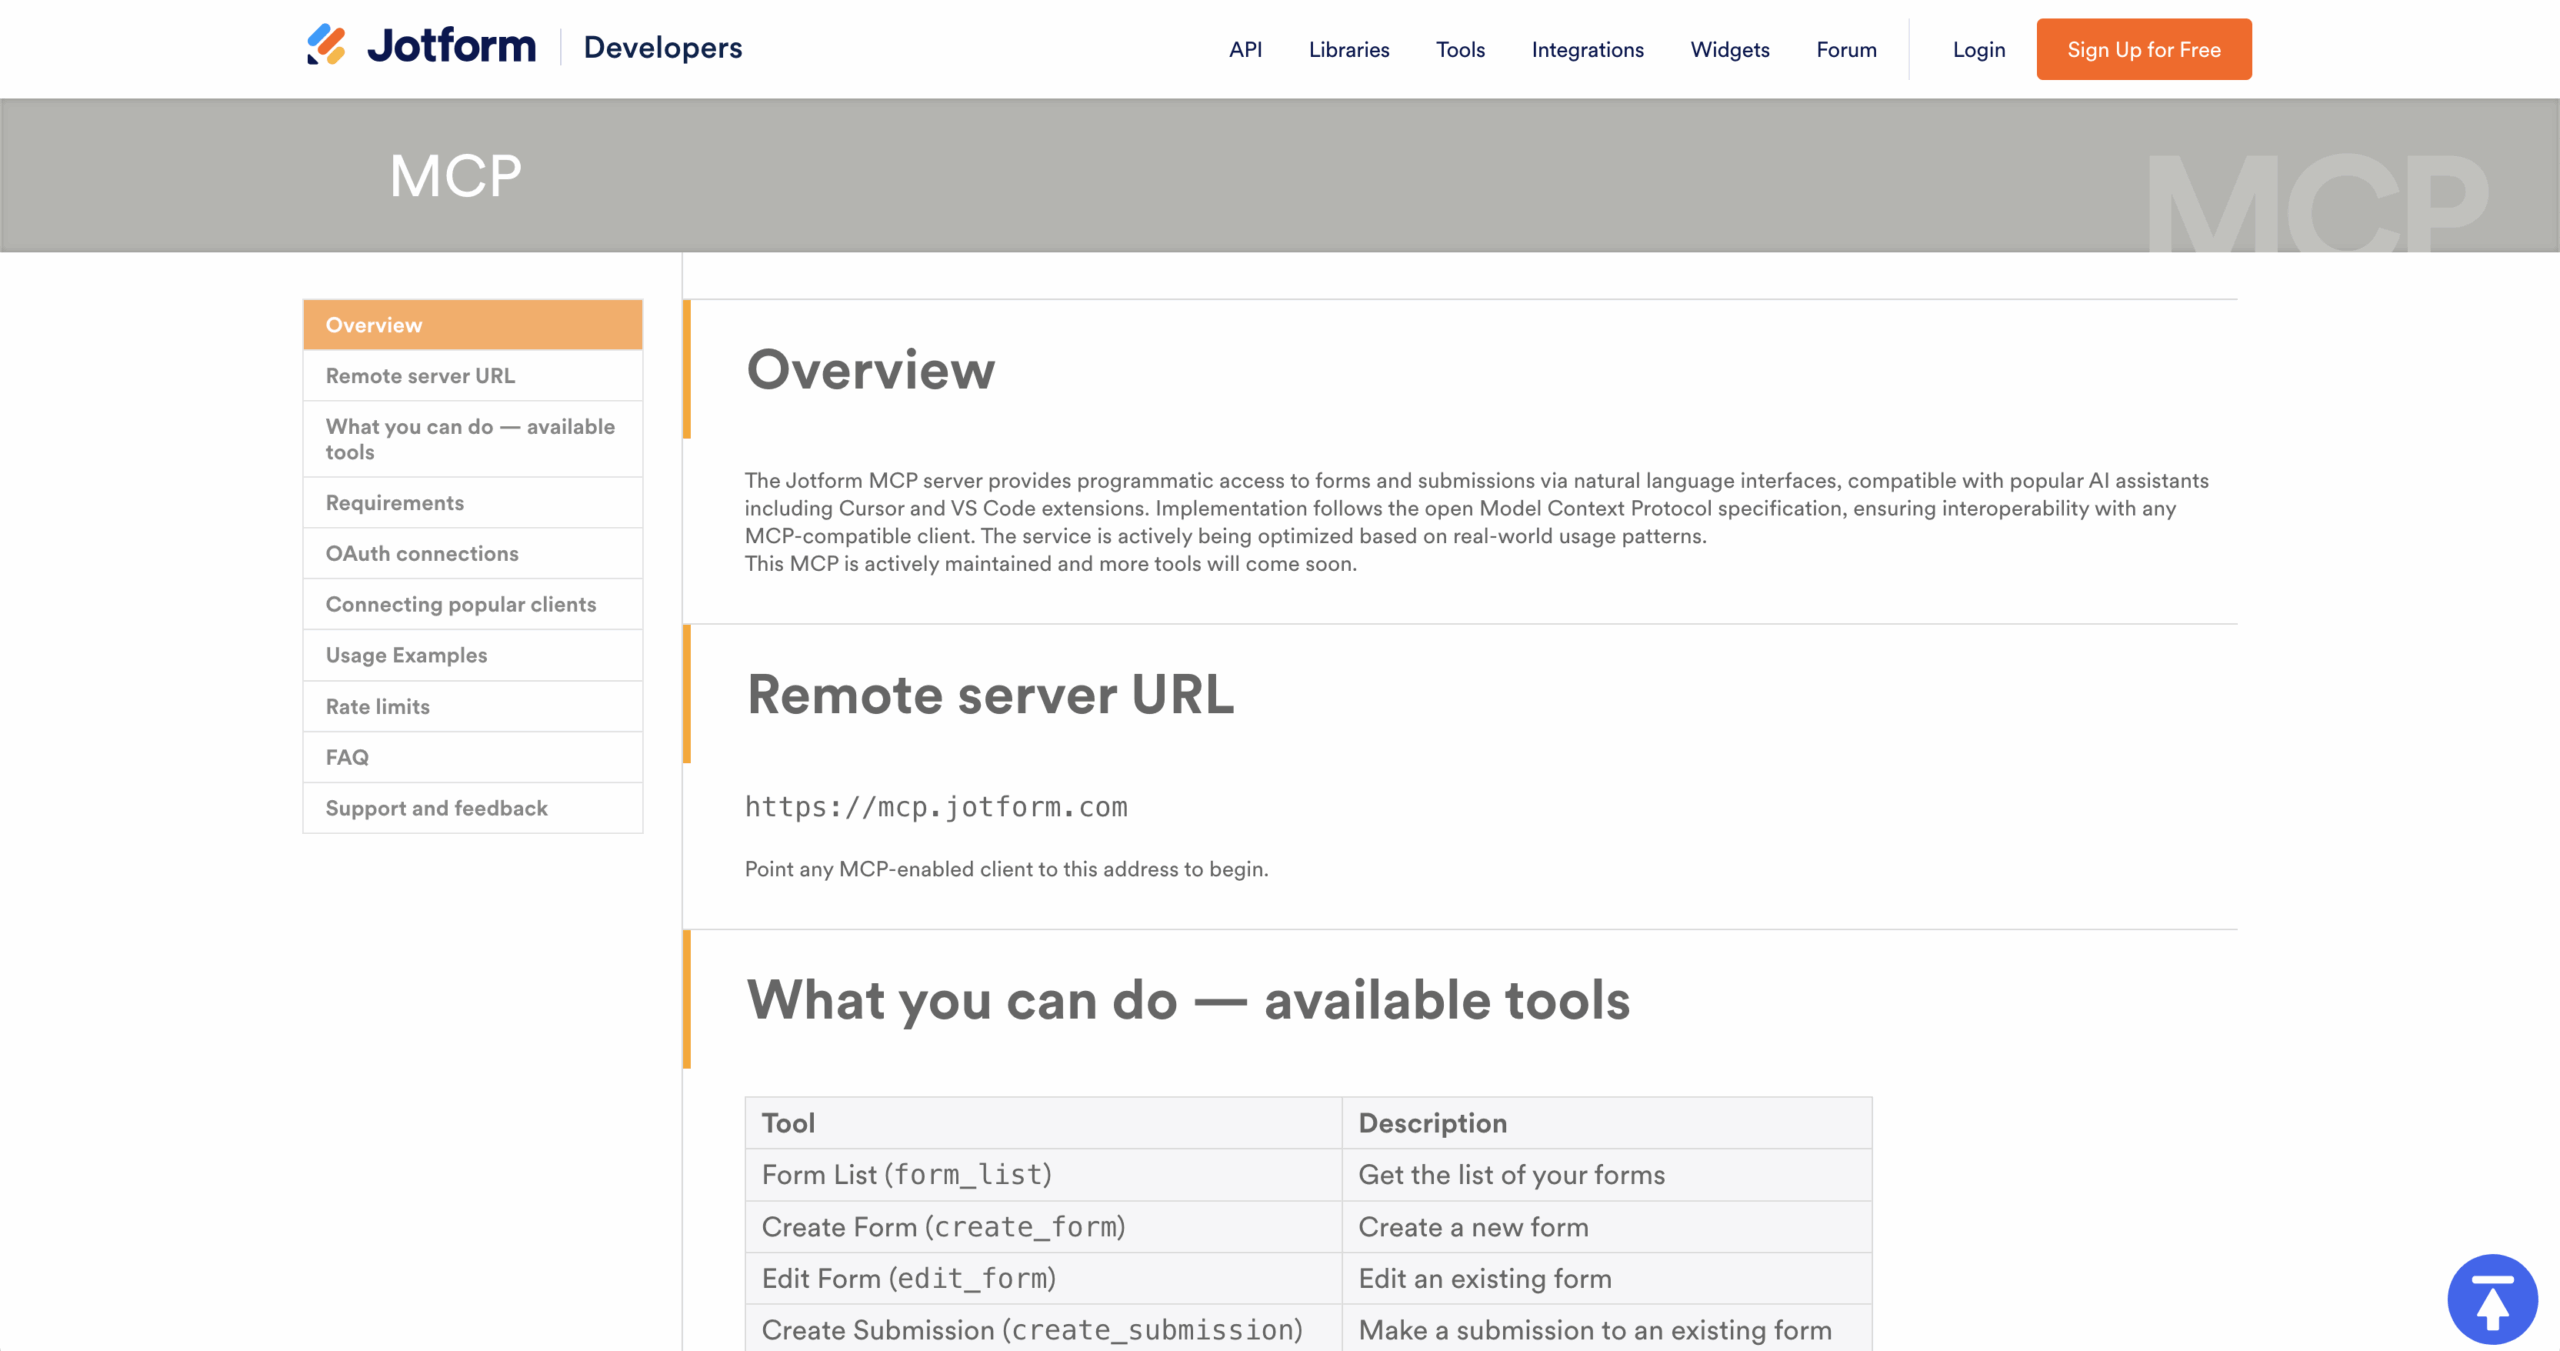This screenshot has height=1351, width=2560.
Task: Go to Requirements sidebar item
Action: click(472, 503)
